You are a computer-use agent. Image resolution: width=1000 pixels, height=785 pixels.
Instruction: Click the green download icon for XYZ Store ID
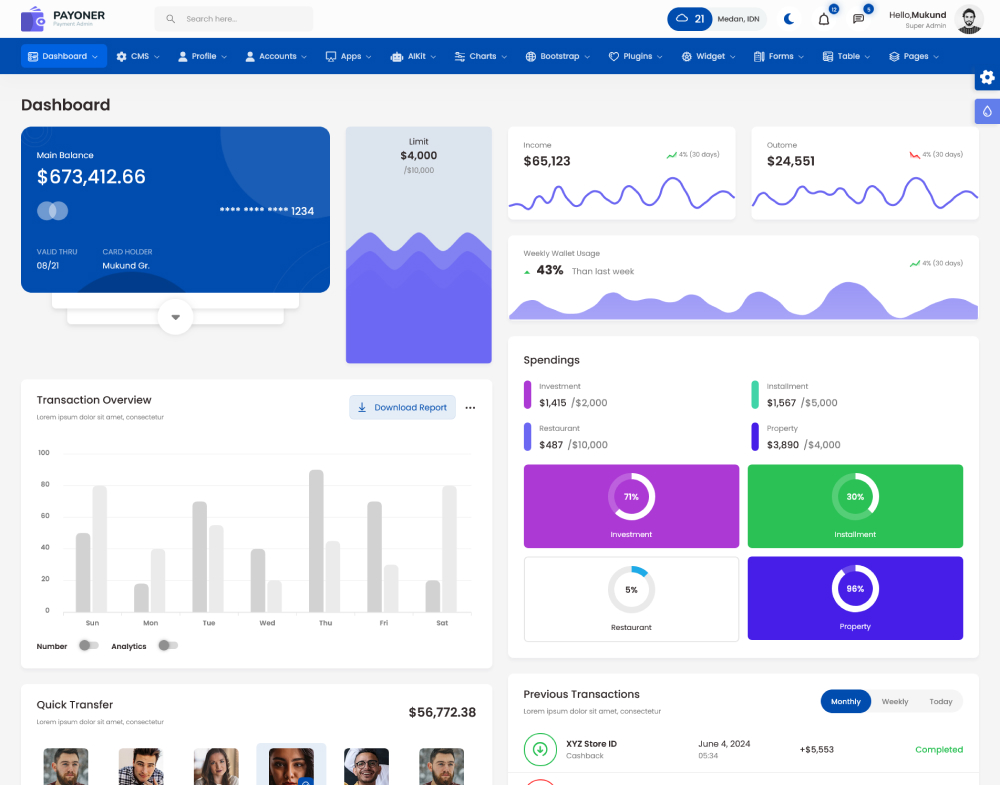coord(540,749)
